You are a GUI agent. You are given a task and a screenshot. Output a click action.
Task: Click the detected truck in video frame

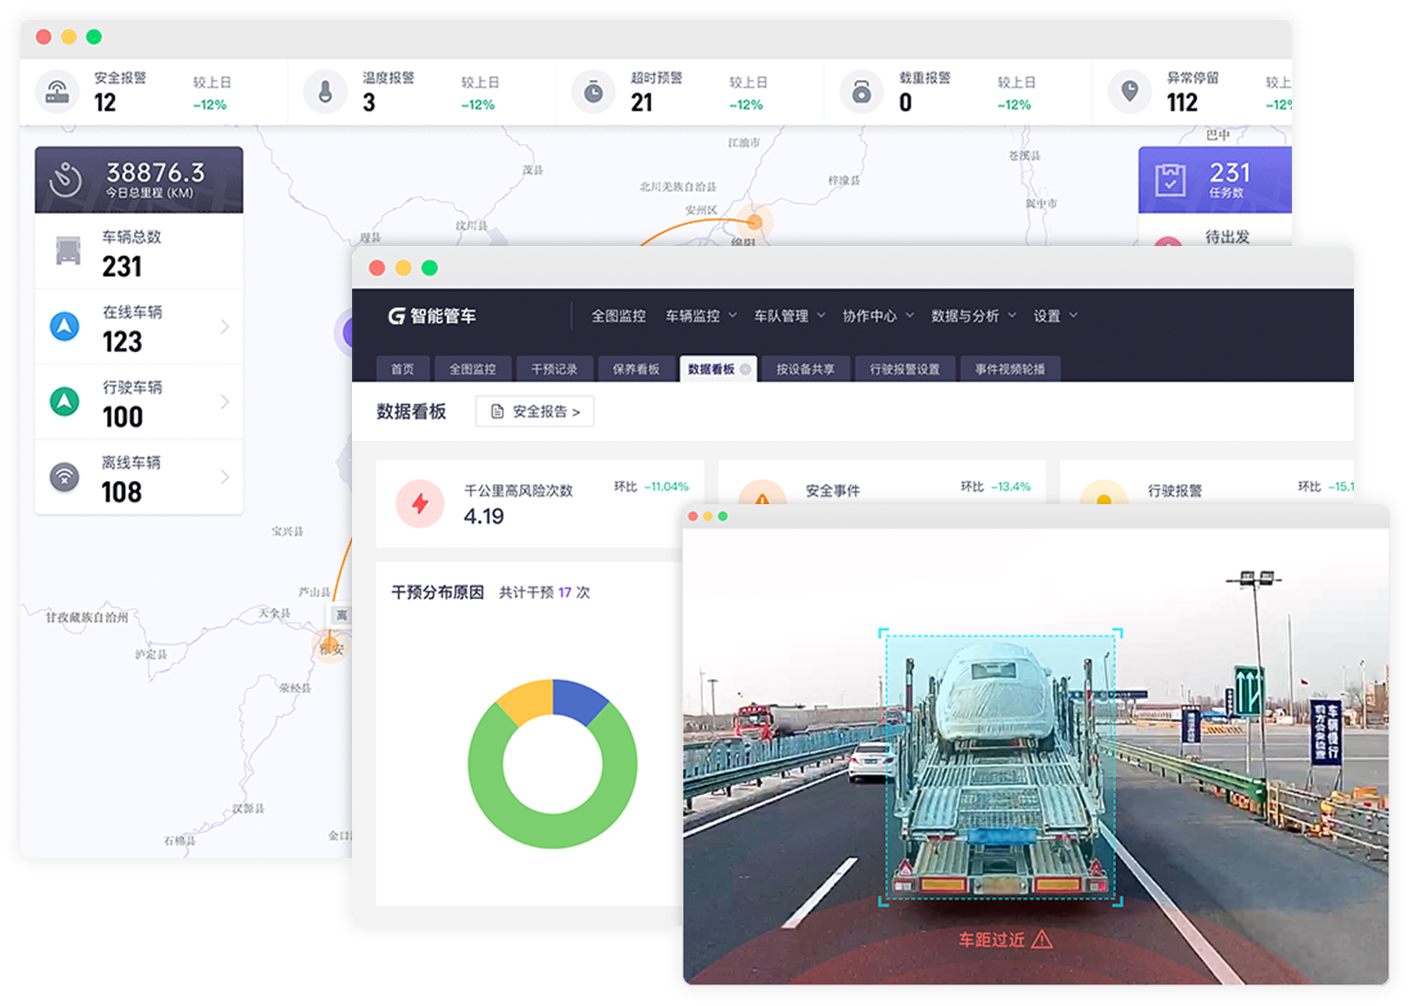1000,770
